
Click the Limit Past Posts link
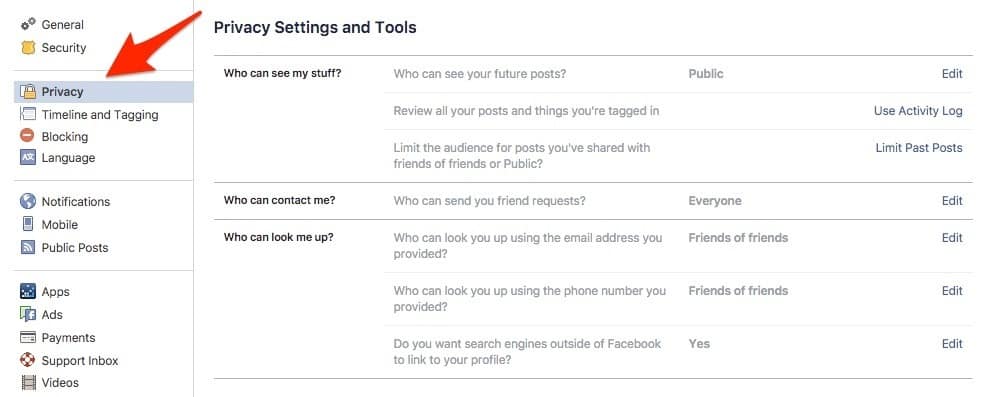pos(919,148)
